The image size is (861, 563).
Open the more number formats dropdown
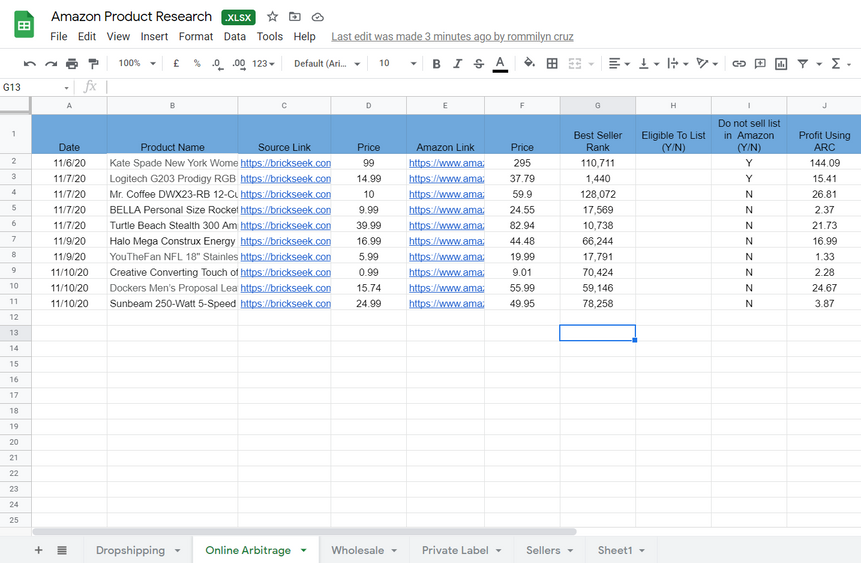pos(263,64)
